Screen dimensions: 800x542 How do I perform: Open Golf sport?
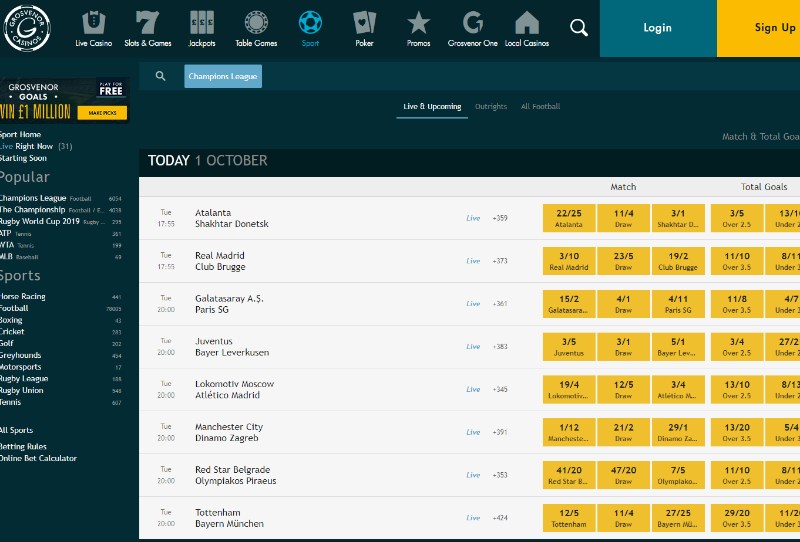61,343
